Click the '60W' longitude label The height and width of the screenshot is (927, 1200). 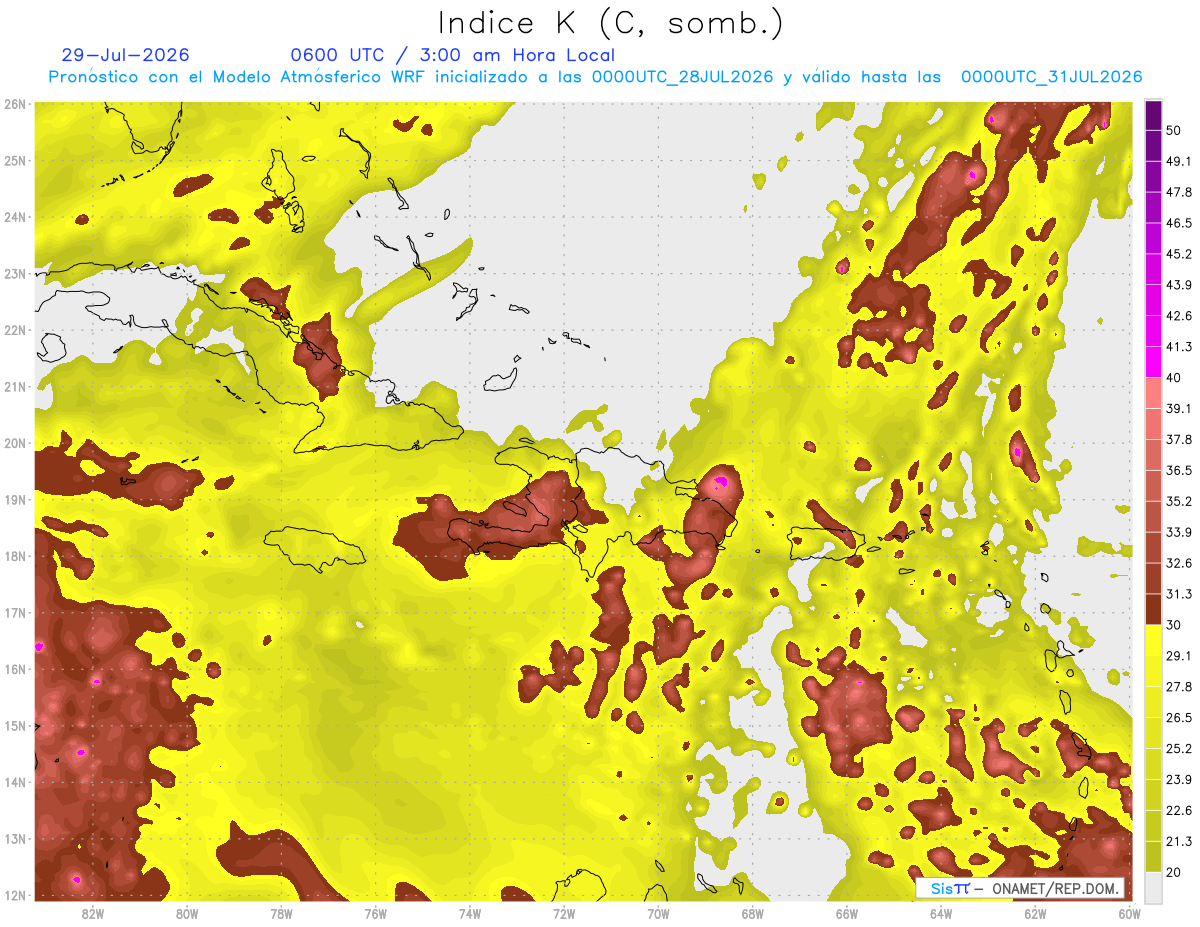(1129, 913)
